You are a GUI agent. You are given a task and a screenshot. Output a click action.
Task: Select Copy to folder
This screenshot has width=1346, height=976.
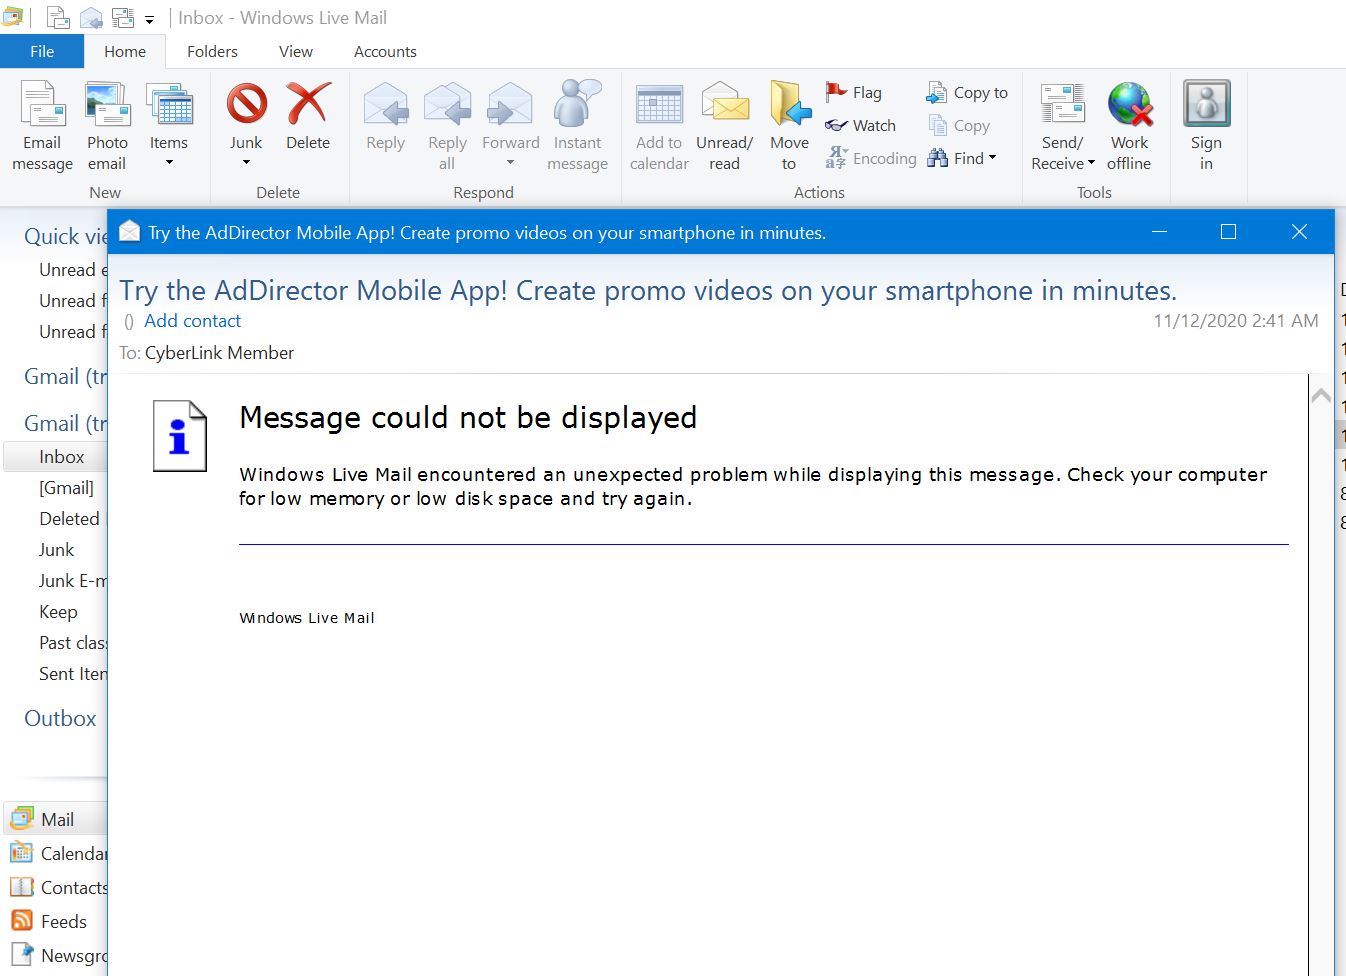coord(967,92)
